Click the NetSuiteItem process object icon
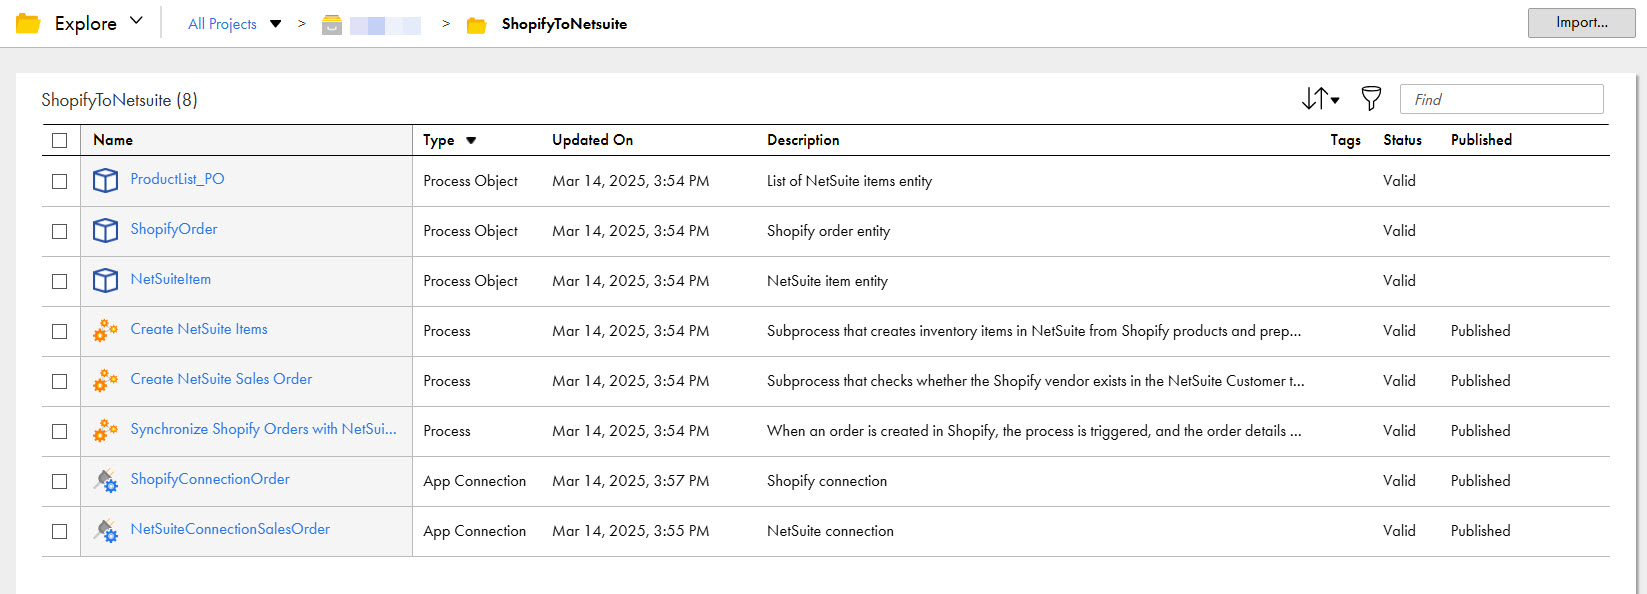Screen dimensions: 1647x594 [x=105, y=280]
